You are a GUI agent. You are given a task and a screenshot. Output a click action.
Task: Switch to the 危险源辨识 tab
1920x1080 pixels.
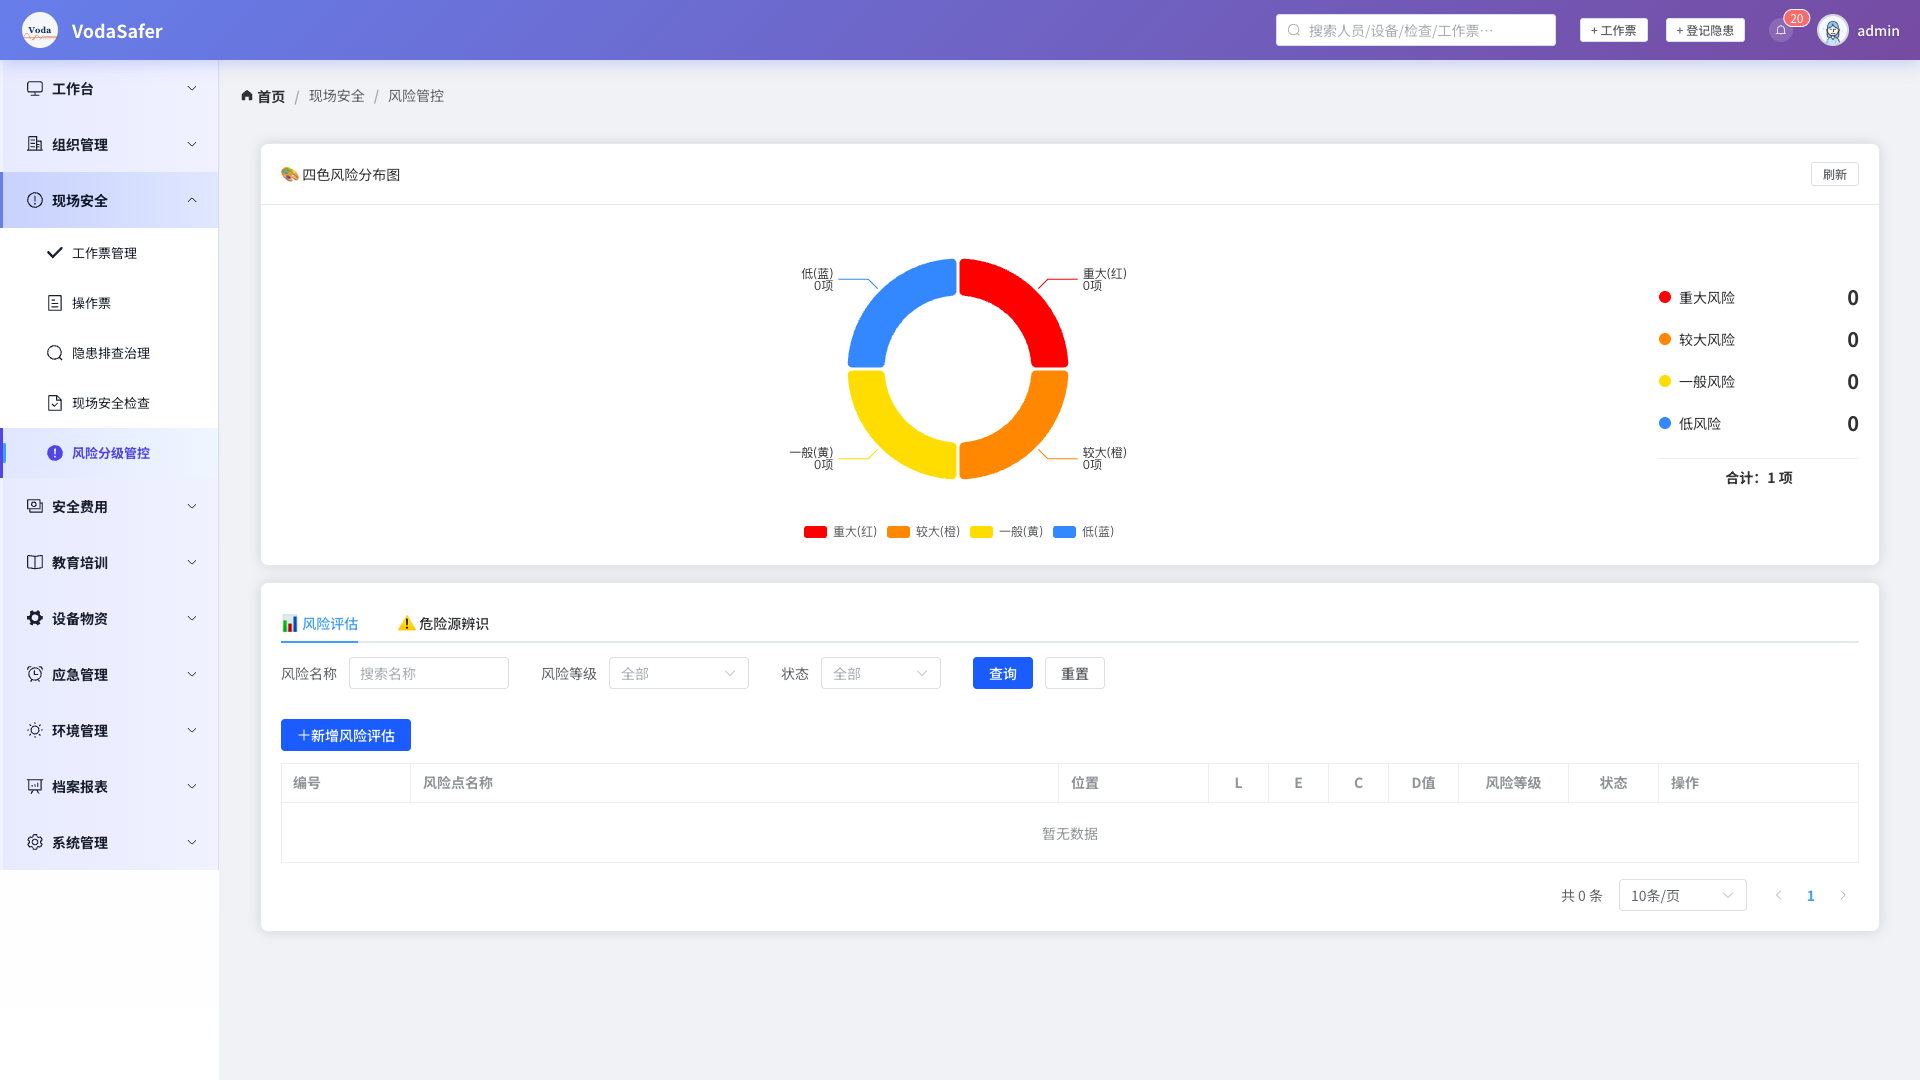(x=443, y=623)
